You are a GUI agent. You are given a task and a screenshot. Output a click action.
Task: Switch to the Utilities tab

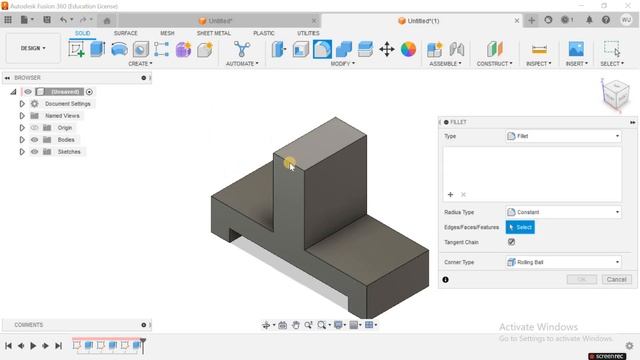[308, 33]
